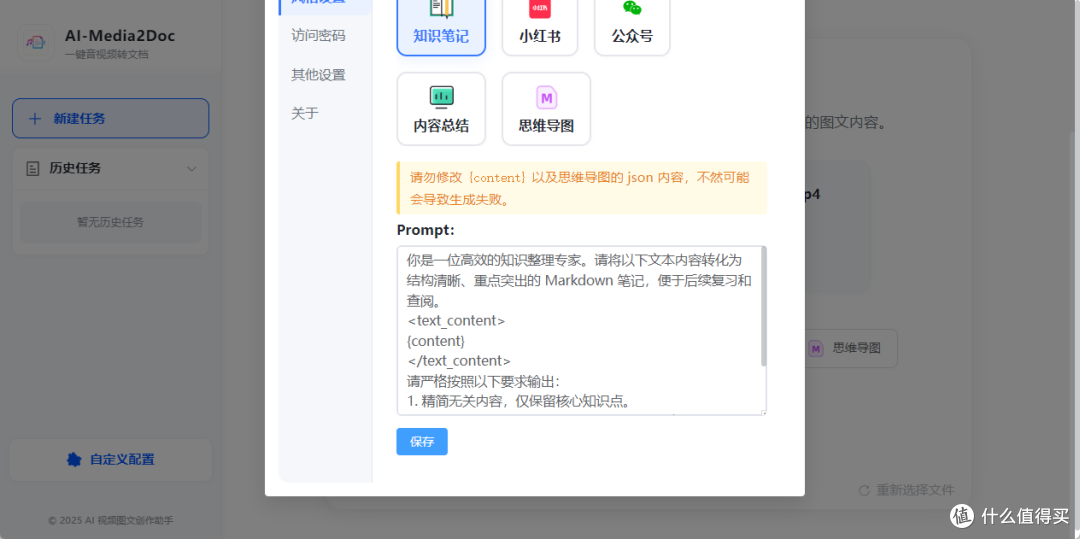Click the 思维导图 button behind the dialog
This screenshot has height=539, width=1080.
click(850, 348)
